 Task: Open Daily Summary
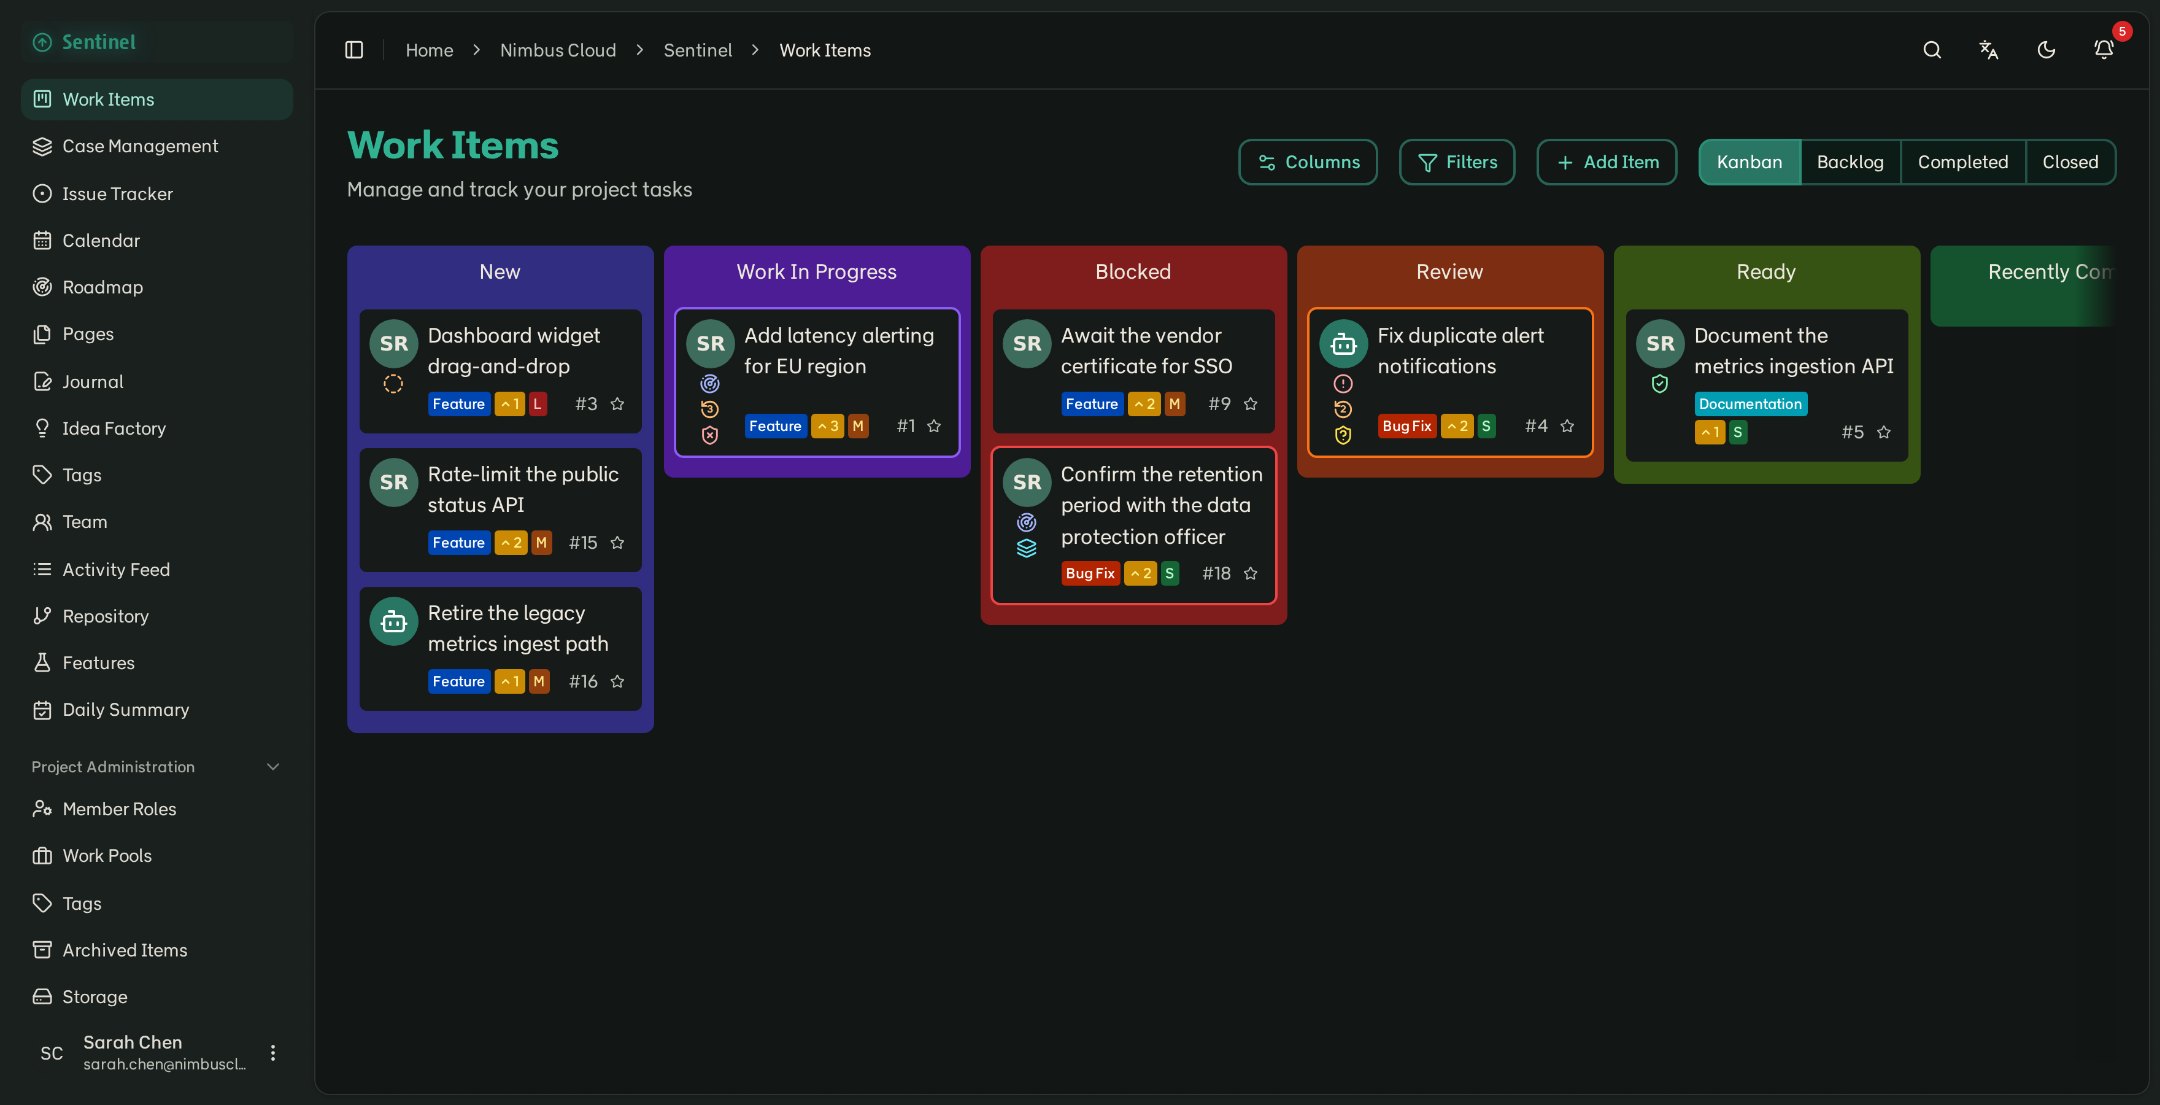[x=157, y=710]
